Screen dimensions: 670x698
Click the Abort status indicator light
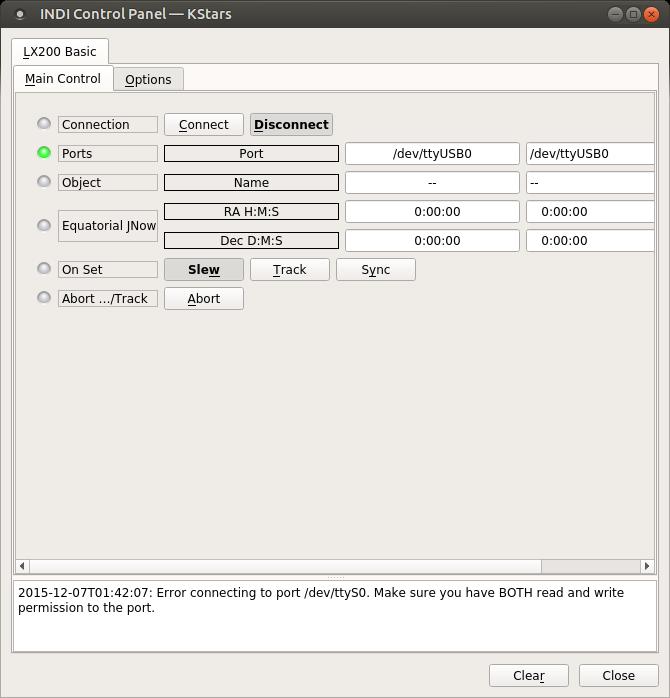tap(44, 297)
